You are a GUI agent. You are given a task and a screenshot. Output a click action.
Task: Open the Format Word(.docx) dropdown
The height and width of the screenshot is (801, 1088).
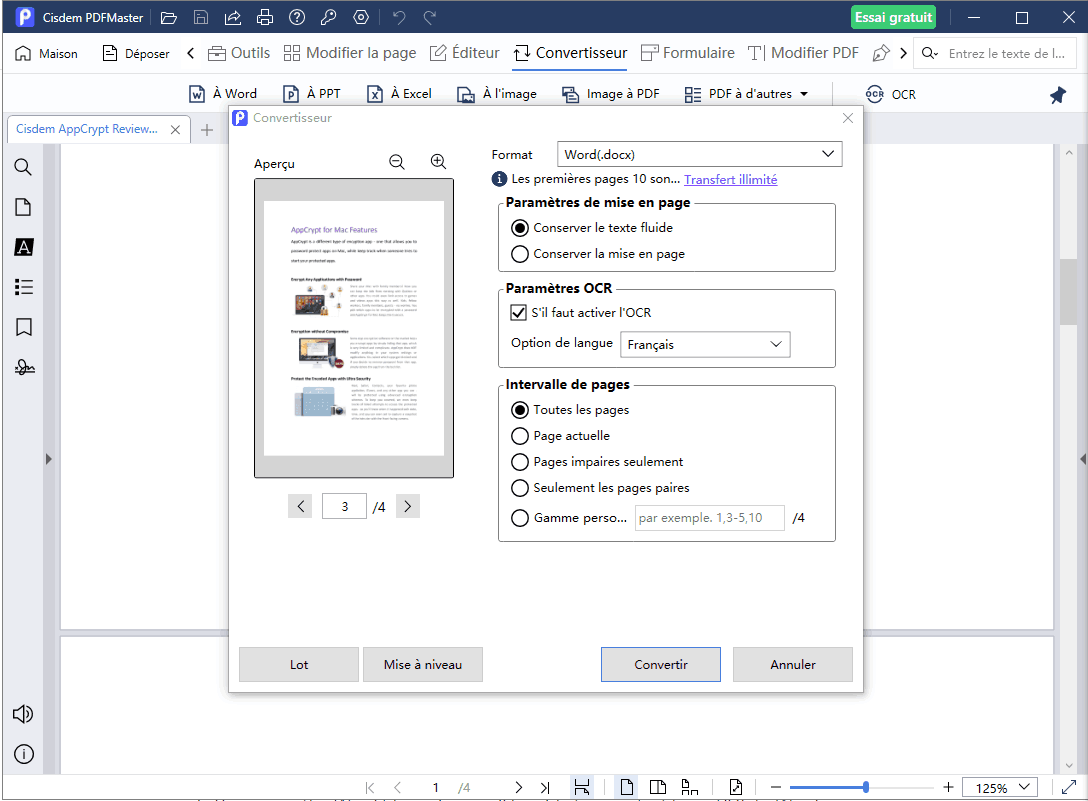click(x=699, y=154)
